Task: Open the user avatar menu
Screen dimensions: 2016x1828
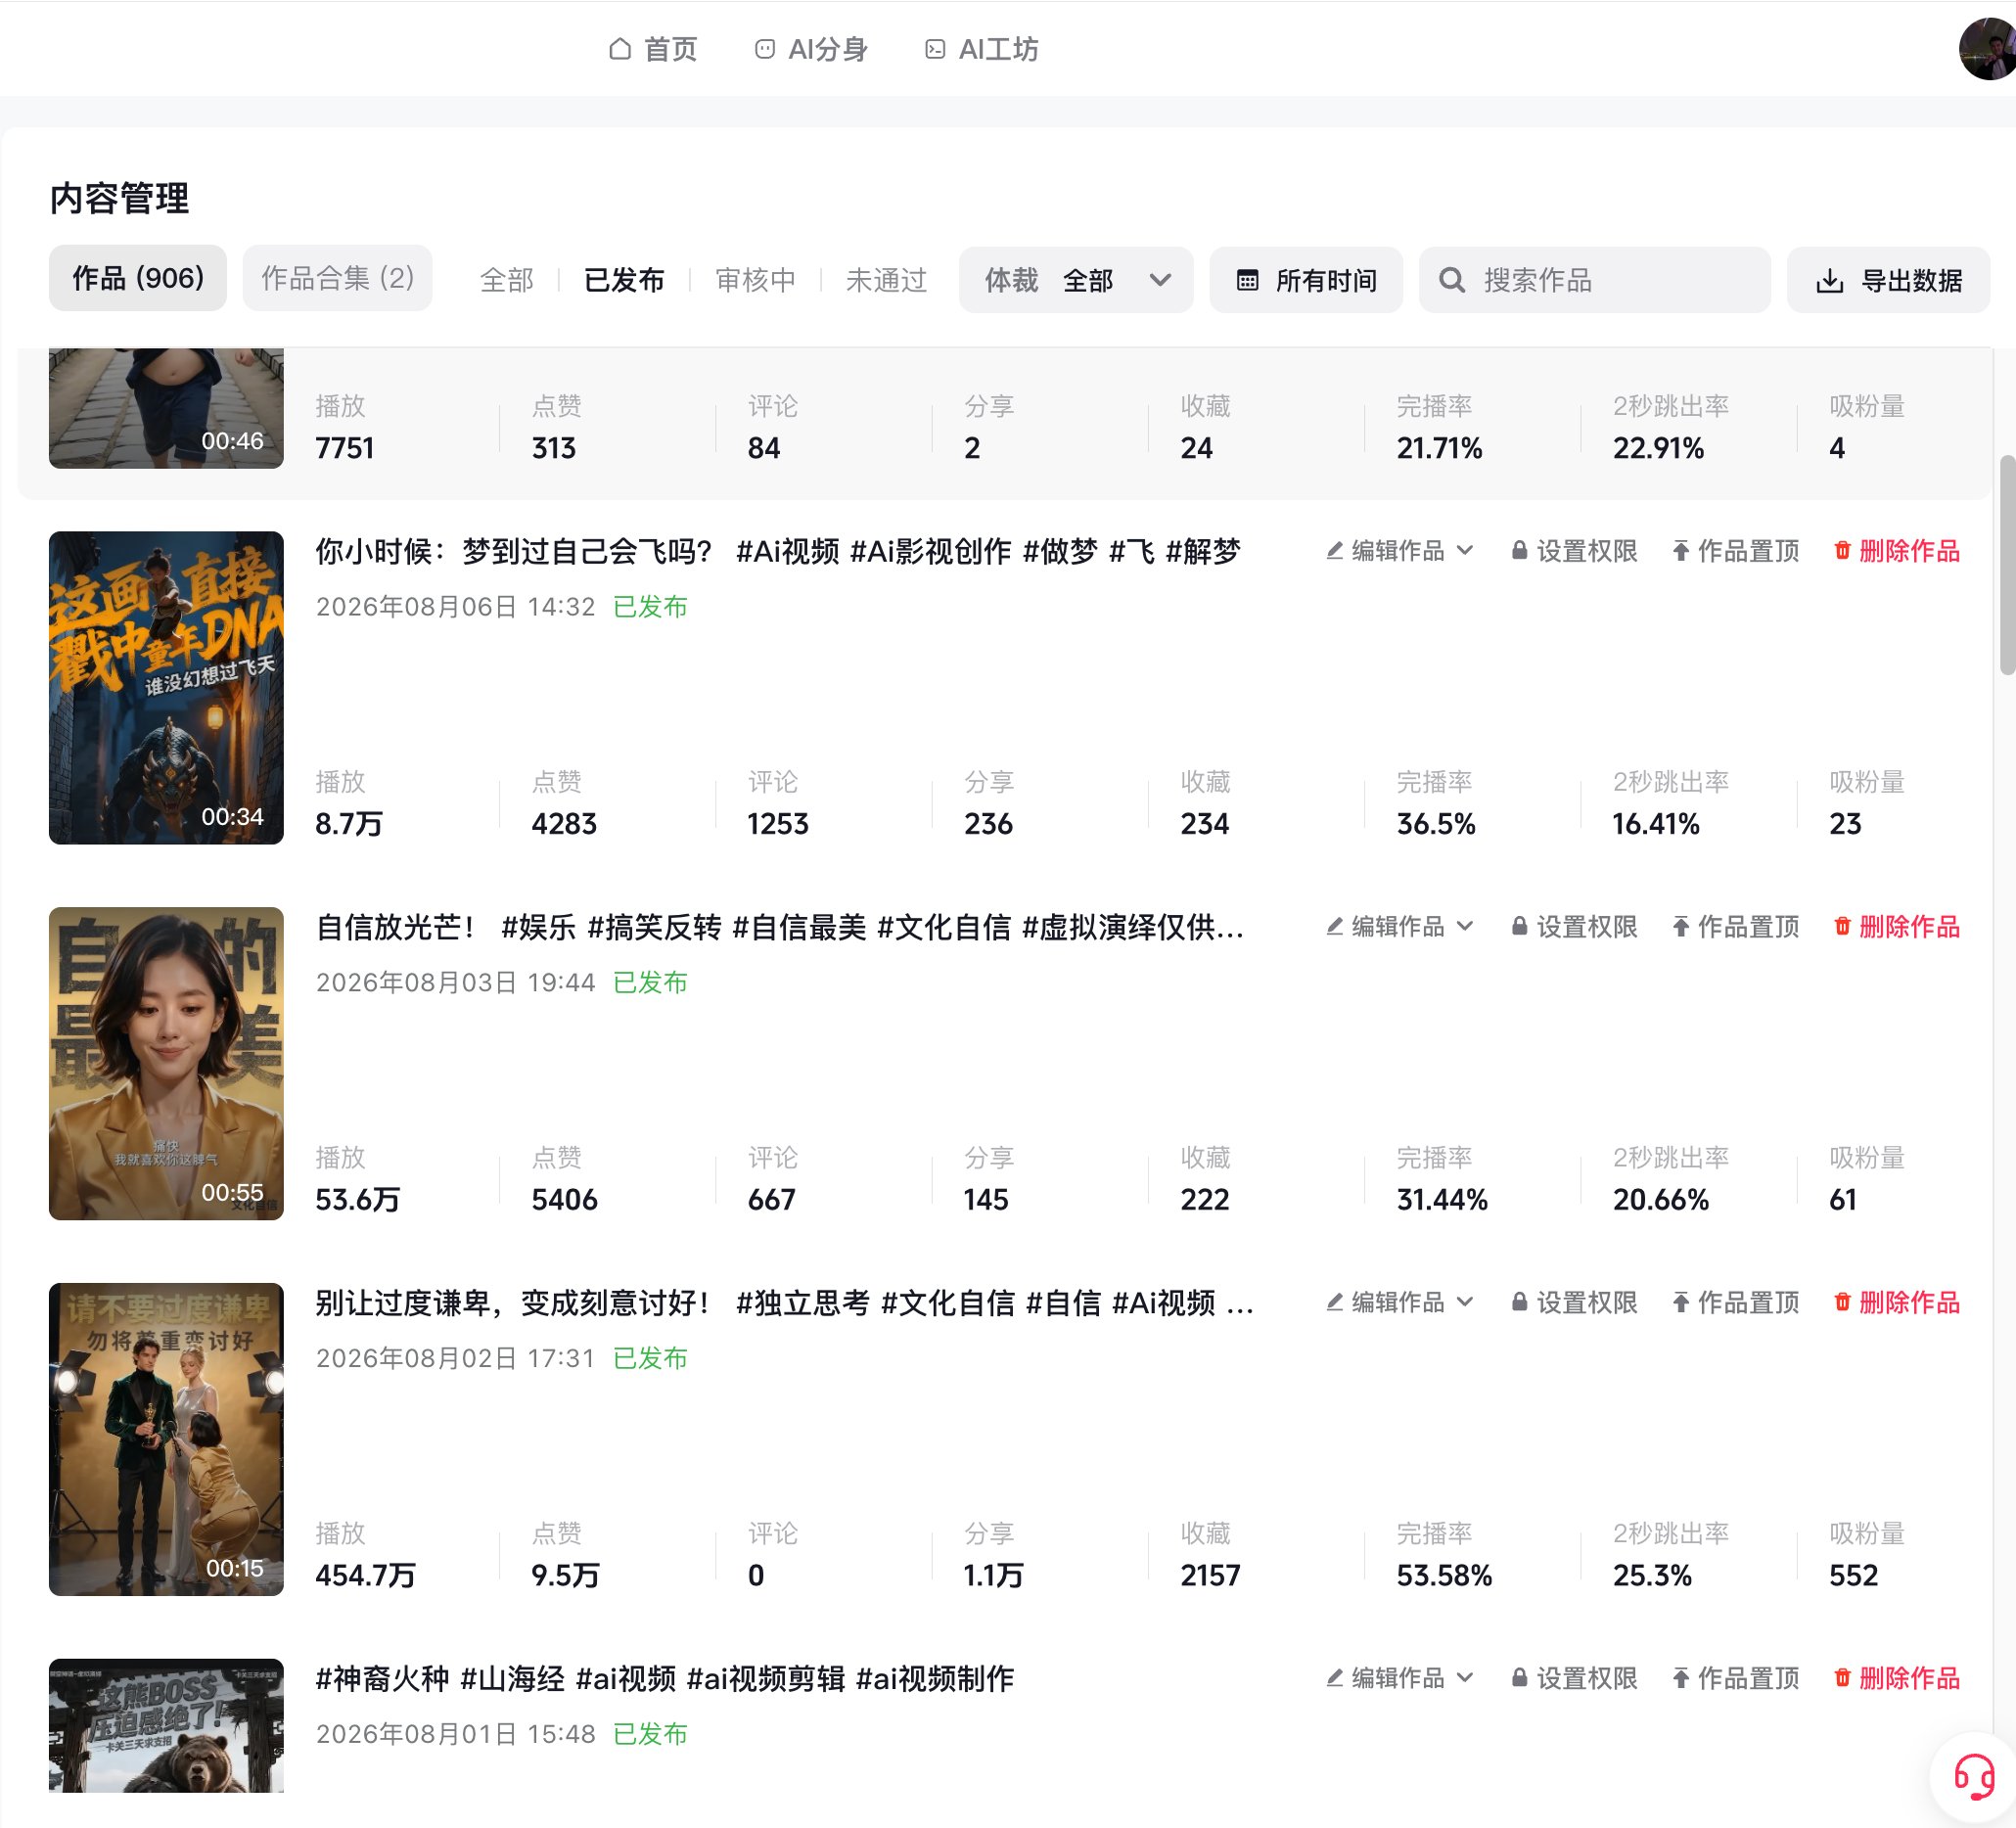Action: (x=1987, y=48)
